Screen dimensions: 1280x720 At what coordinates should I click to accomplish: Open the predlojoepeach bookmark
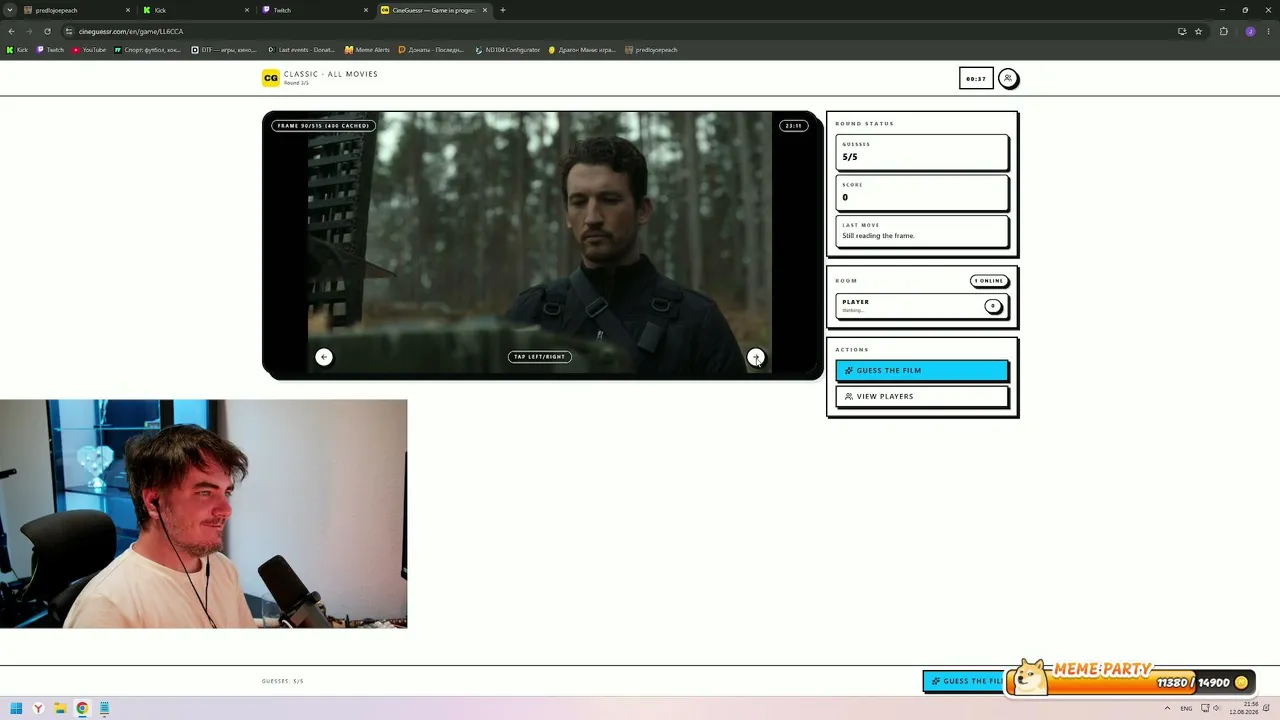click(x=651, y=50)
